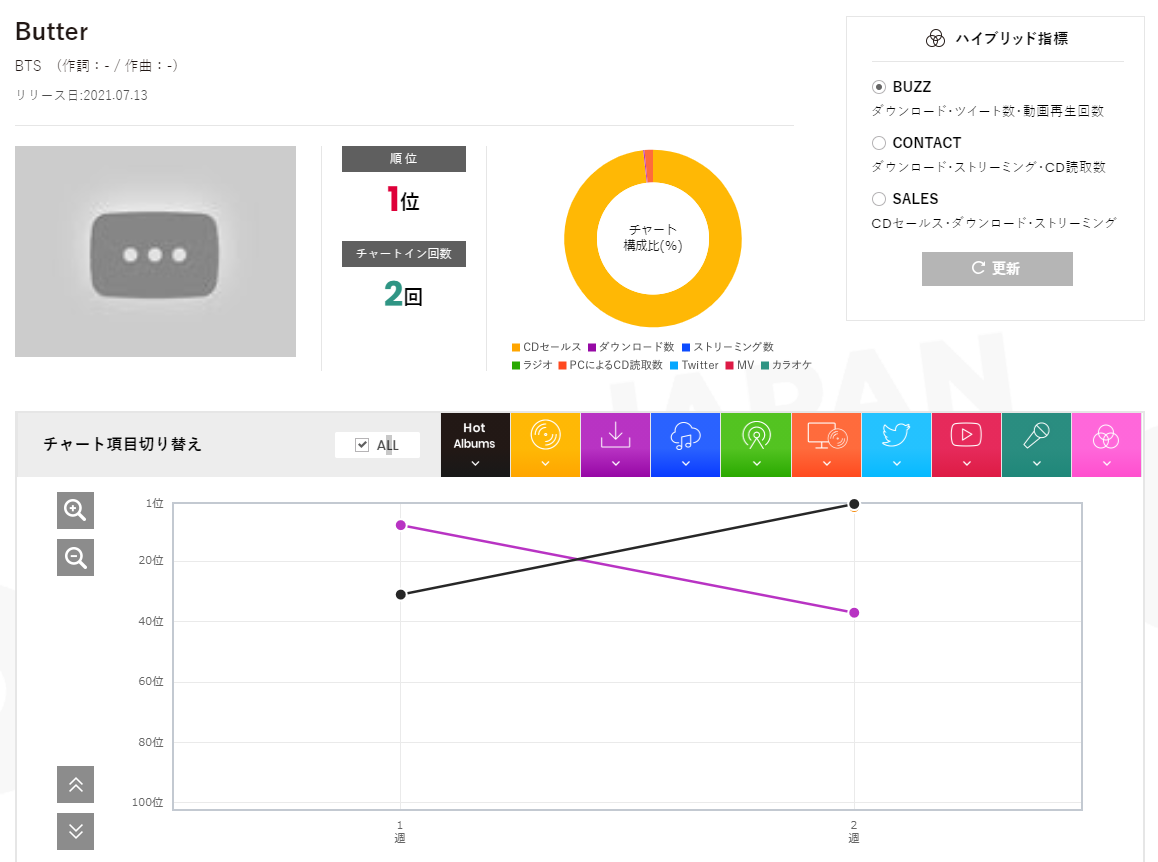Click the CDセールス legend swatch
Screen dimensions: 1158x862
click(515, 347)
